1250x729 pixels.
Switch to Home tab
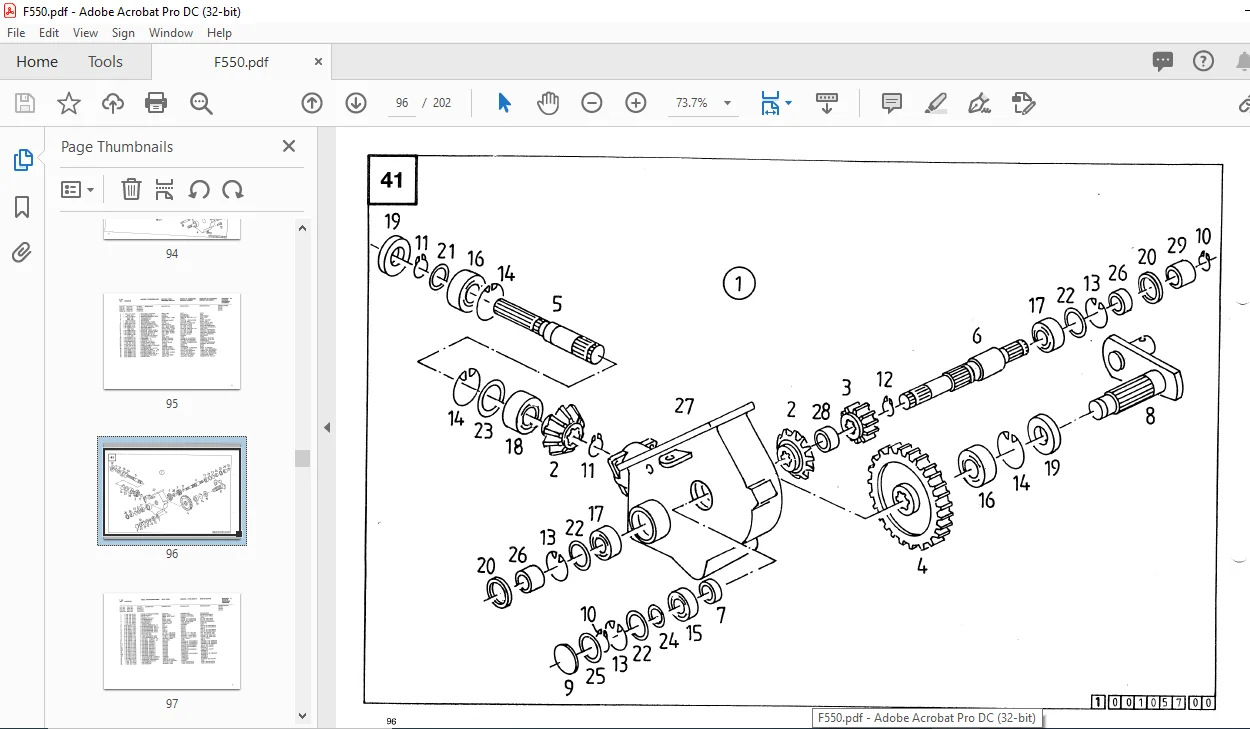37,62
